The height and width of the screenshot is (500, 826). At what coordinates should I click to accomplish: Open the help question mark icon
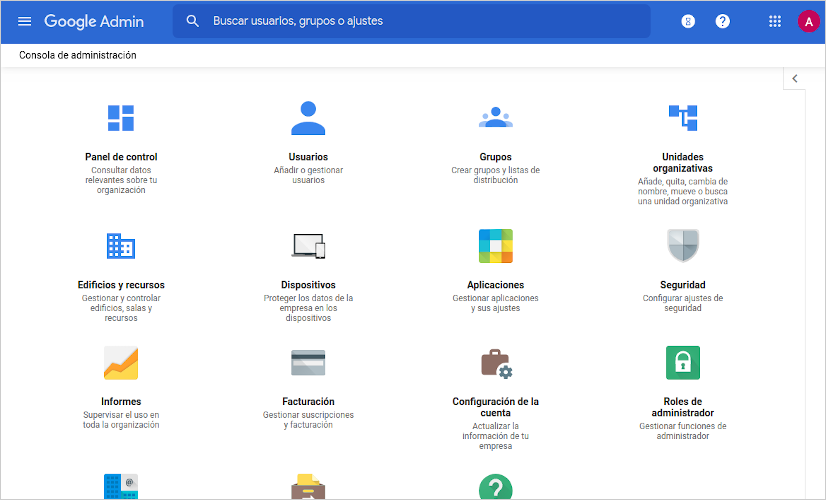723,21
